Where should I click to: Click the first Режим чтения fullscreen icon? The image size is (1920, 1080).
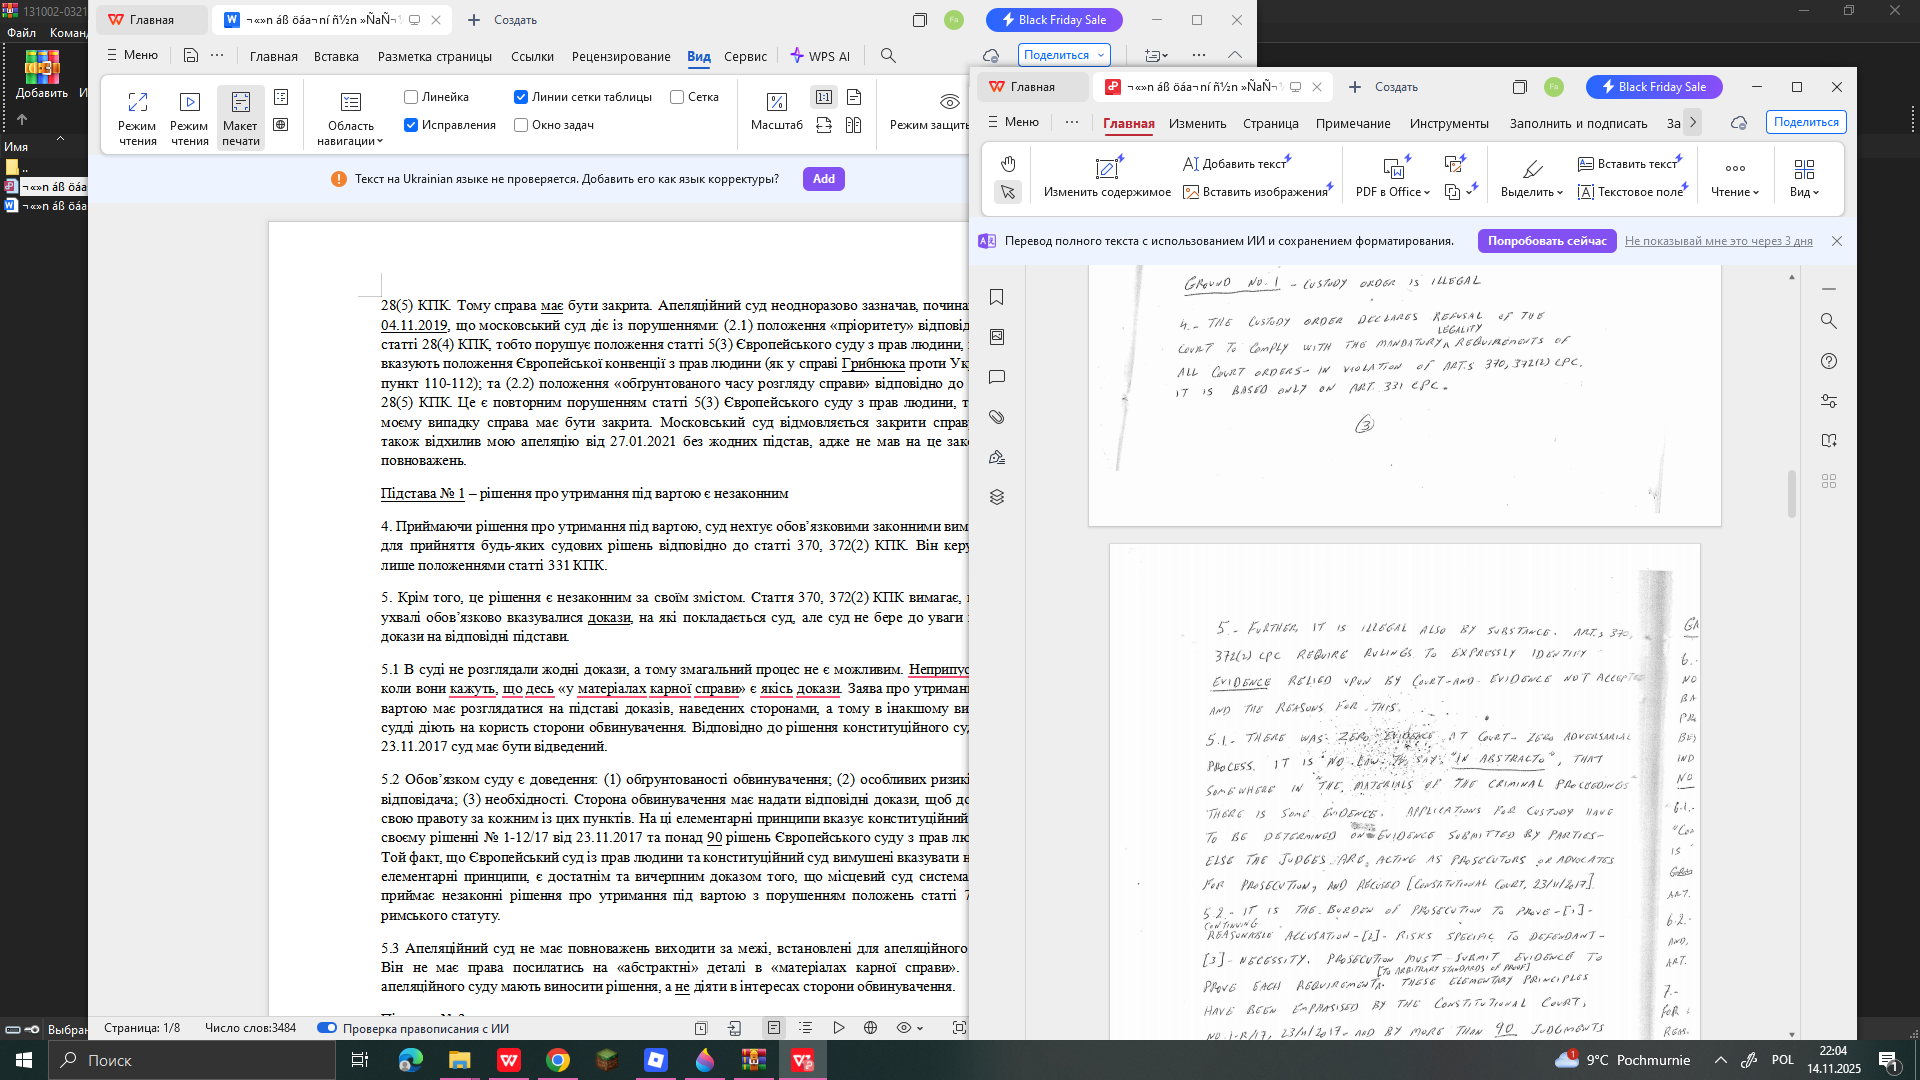point(137,102)
